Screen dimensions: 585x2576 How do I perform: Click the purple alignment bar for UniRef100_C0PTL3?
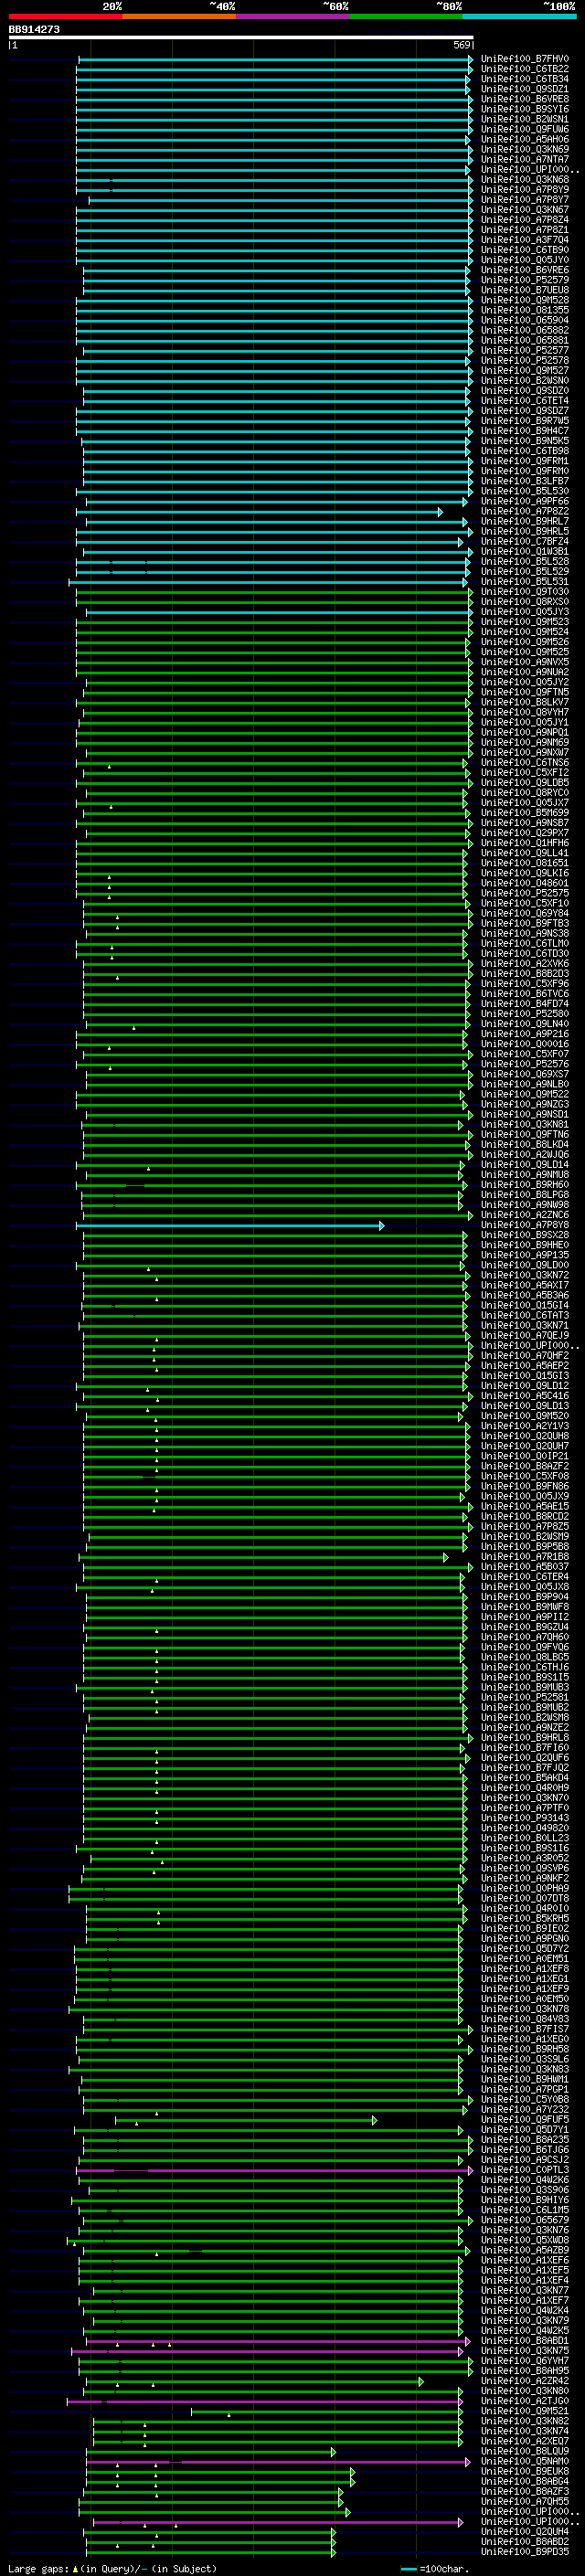pos(275,2171)
